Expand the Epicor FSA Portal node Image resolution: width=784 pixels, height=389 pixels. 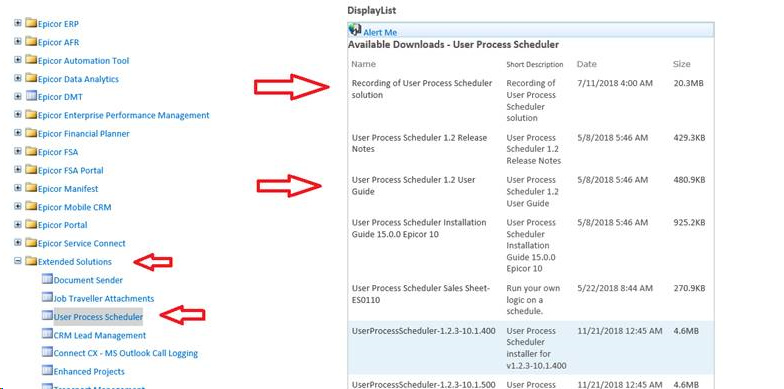pyautogui.click(x=18, y=170)
